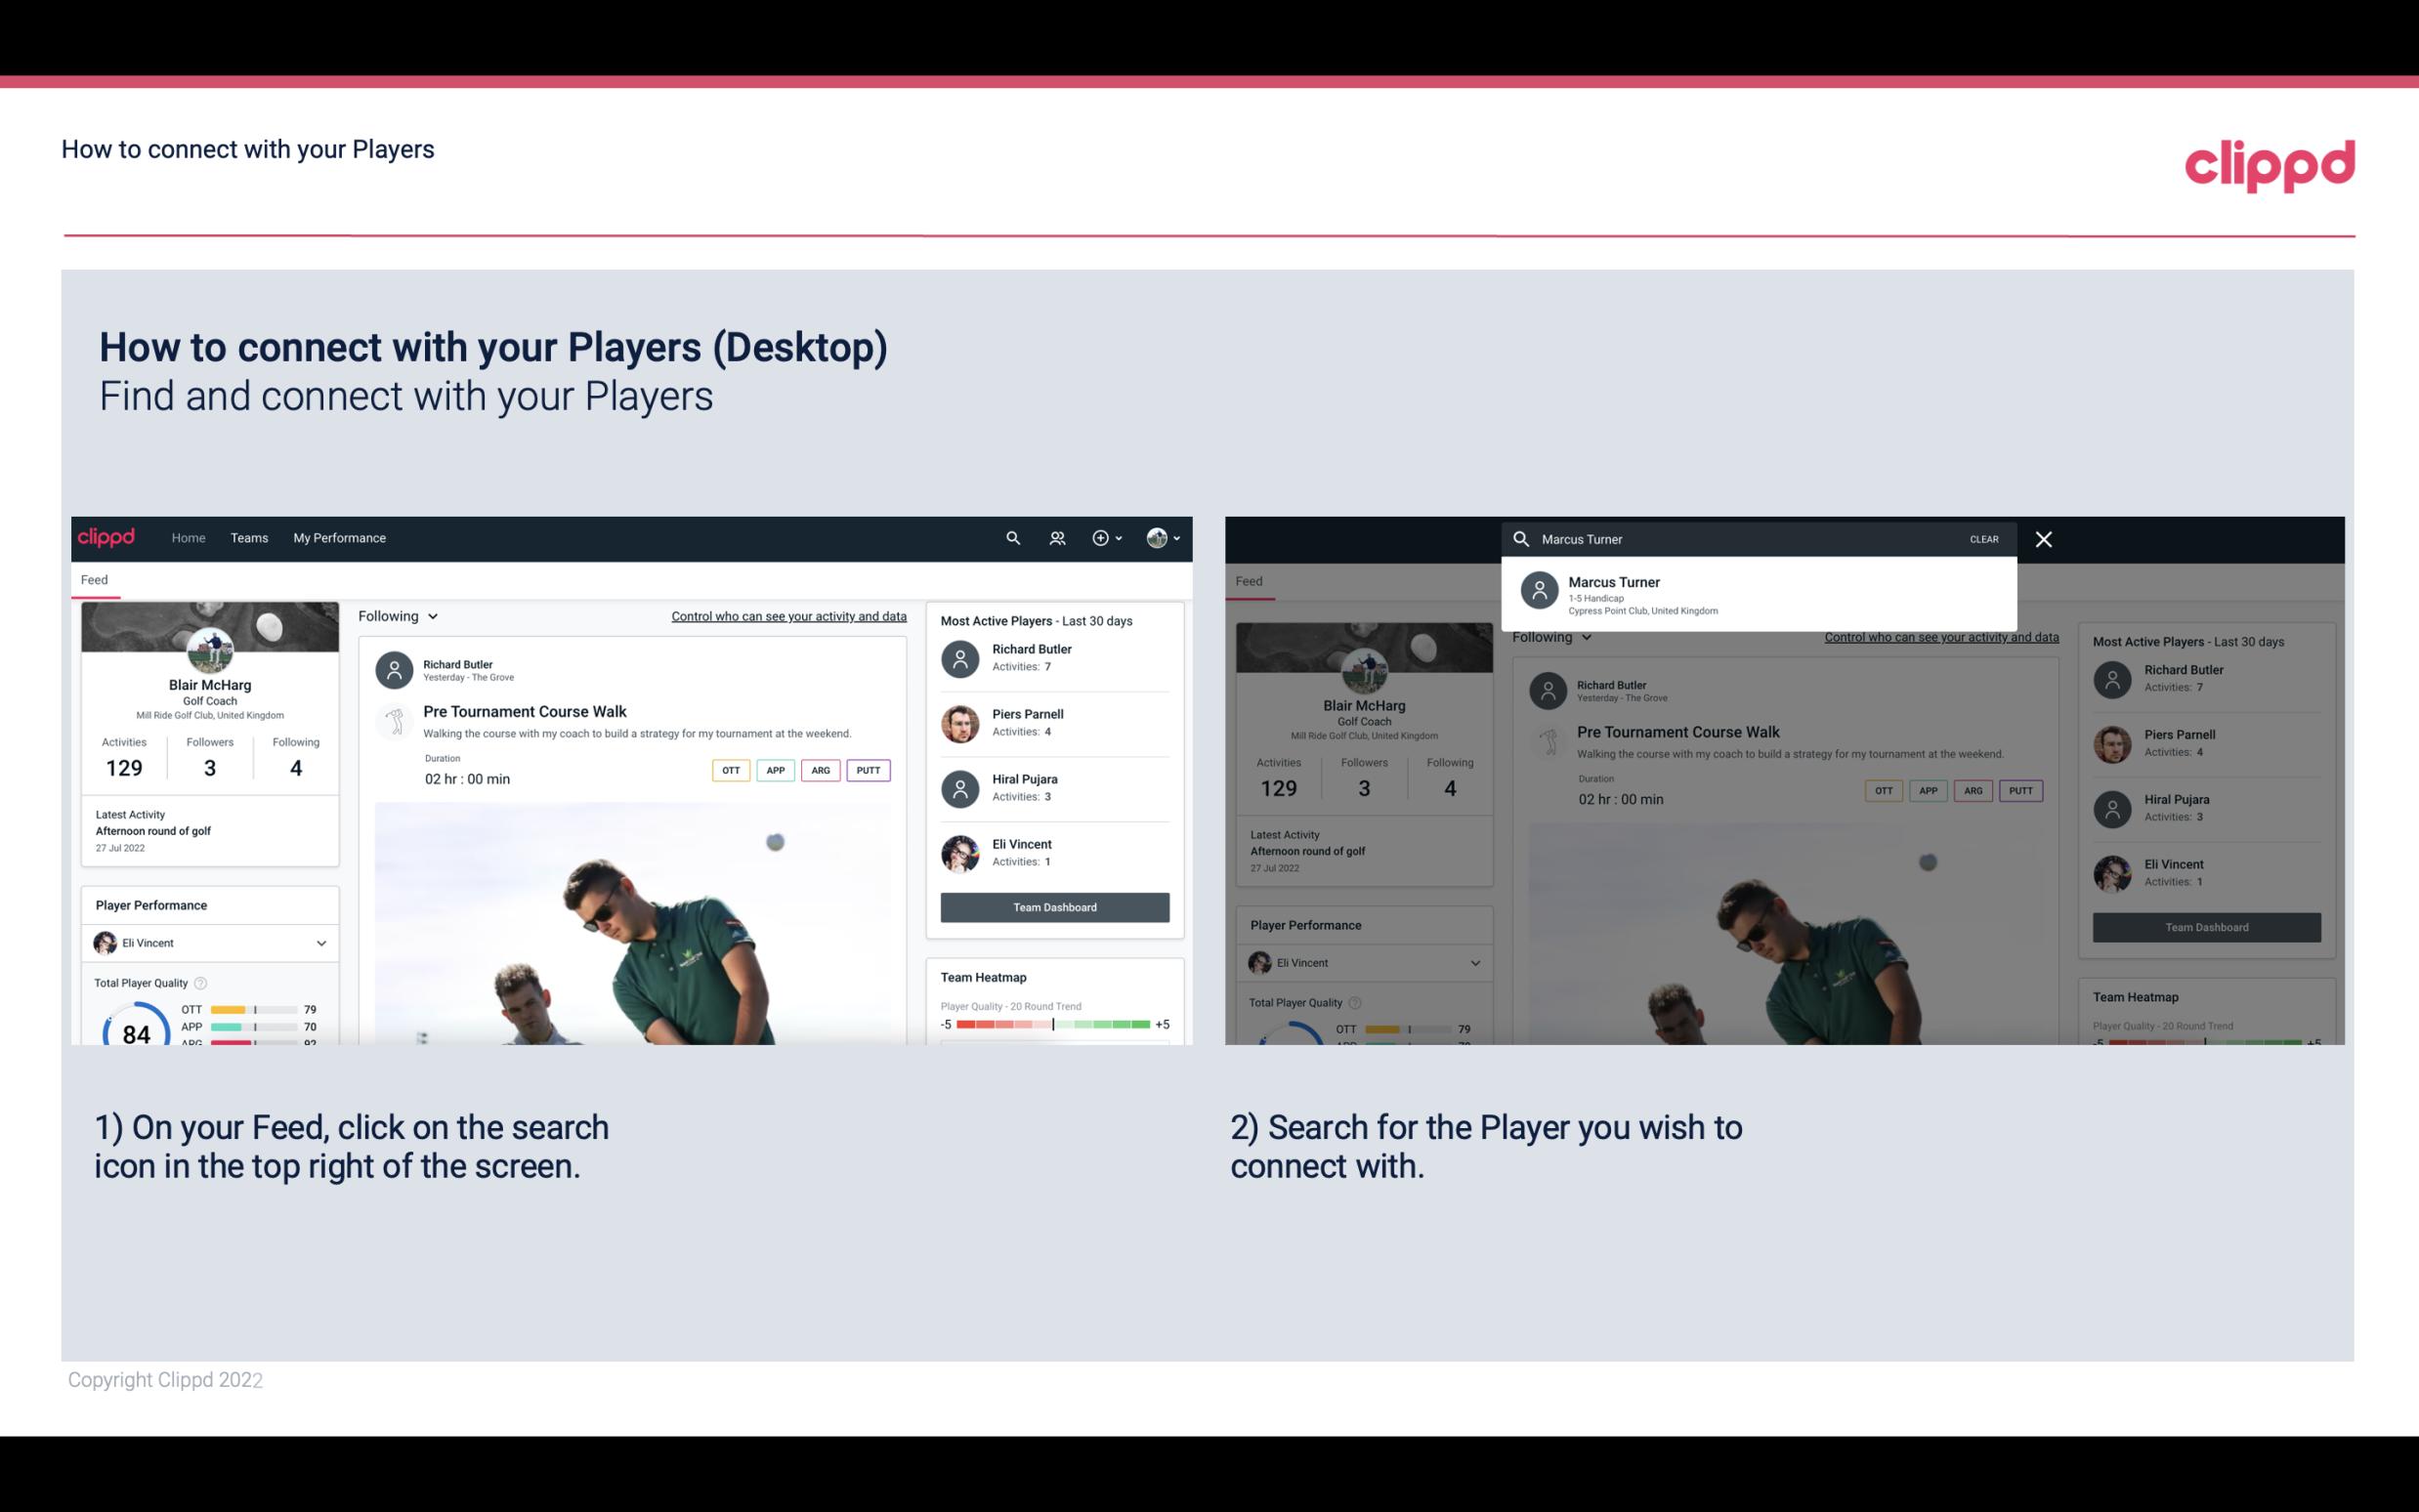Select the My Performance tab
2419x1512 pixels.
338,536
